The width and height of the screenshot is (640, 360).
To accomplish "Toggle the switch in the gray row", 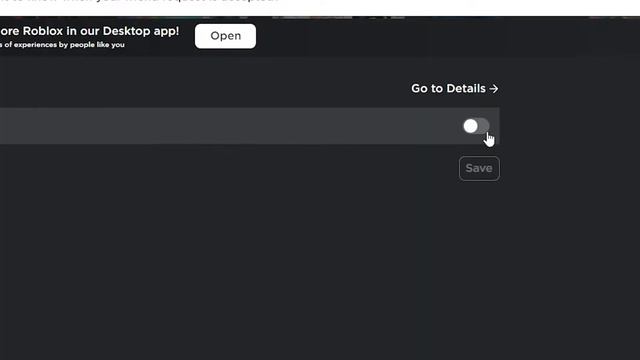I will [476, 126].
